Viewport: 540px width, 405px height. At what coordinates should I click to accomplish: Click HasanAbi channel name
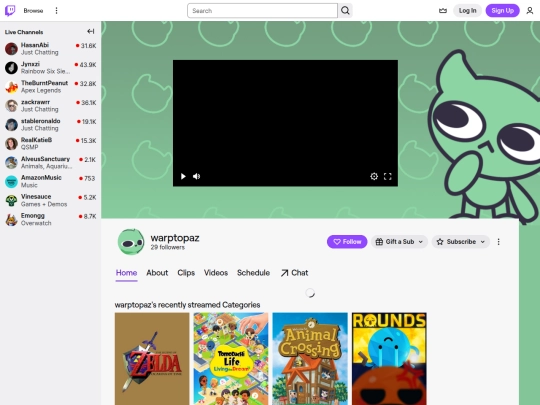pos(35,45)
